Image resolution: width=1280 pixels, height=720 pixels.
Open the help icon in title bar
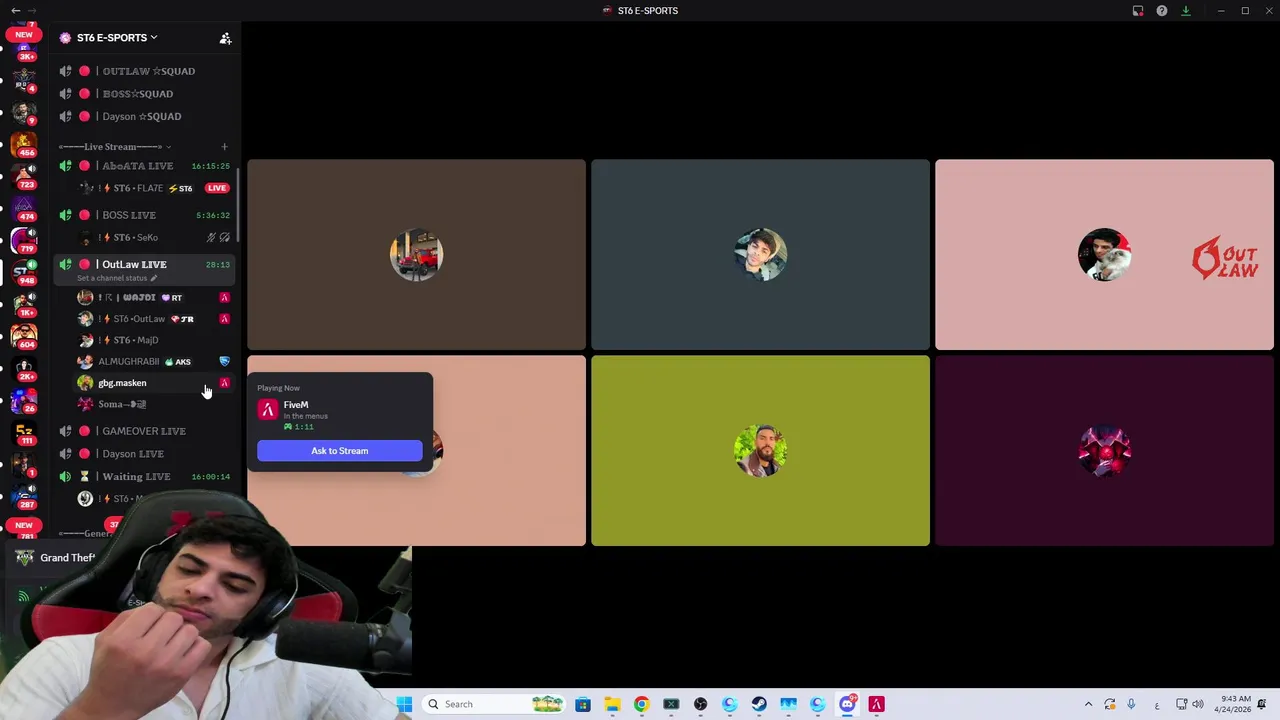tap(1162, 11)
